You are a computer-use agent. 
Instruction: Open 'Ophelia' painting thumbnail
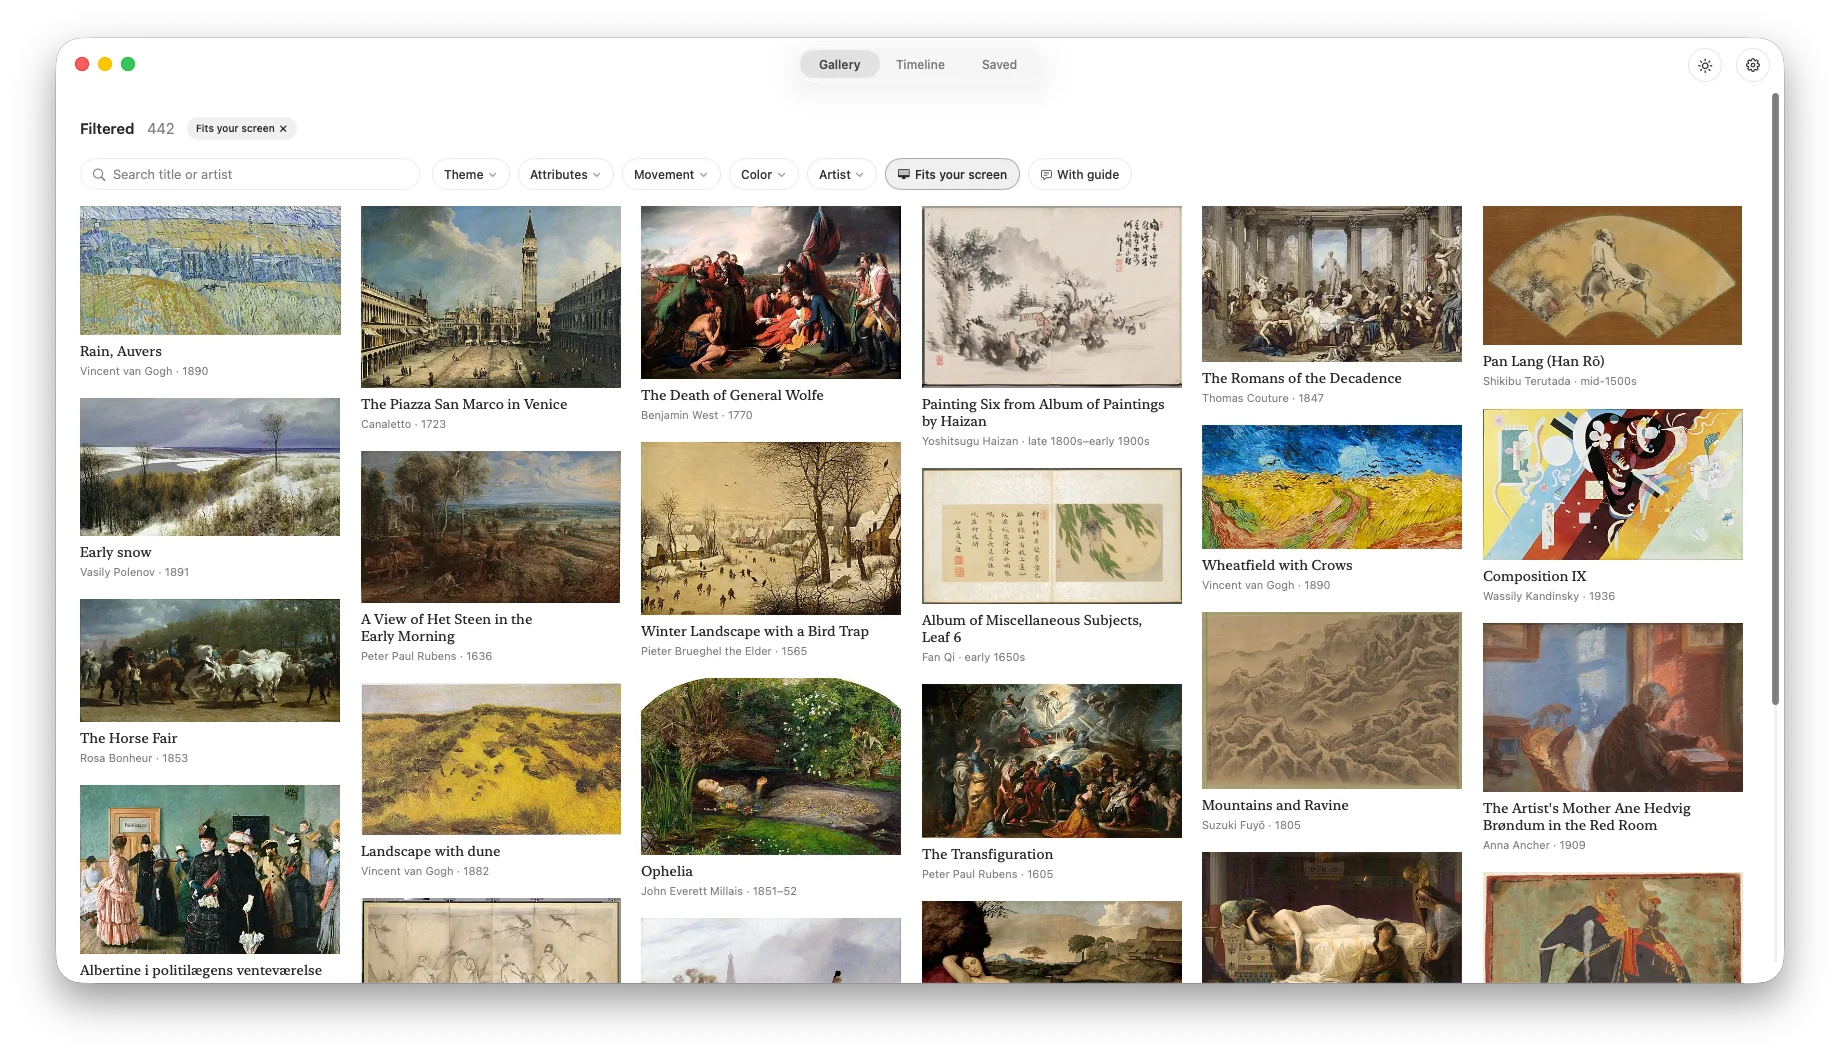pos(771,766)
